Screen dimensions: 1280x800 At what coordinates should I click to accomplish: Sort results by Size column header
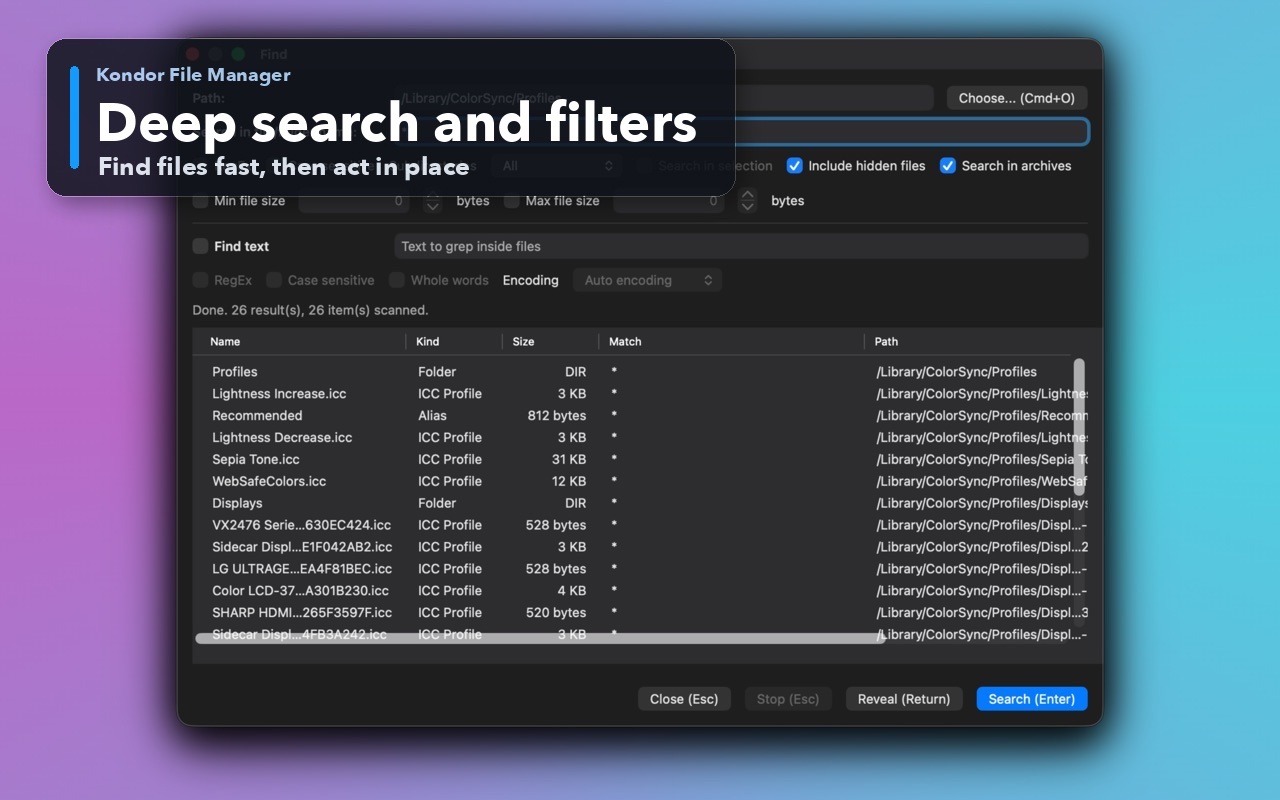[x=551, y=341]
